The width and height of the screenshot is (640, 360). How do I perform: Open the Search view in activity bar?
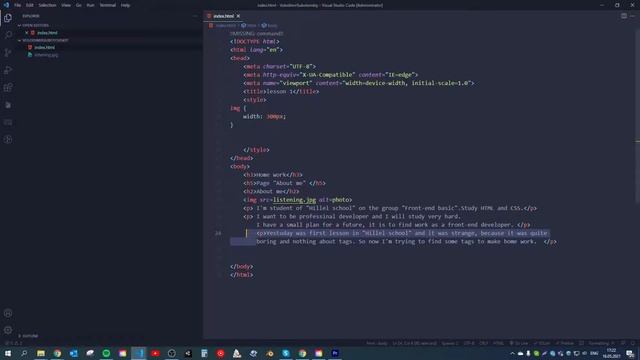point(8,35)
